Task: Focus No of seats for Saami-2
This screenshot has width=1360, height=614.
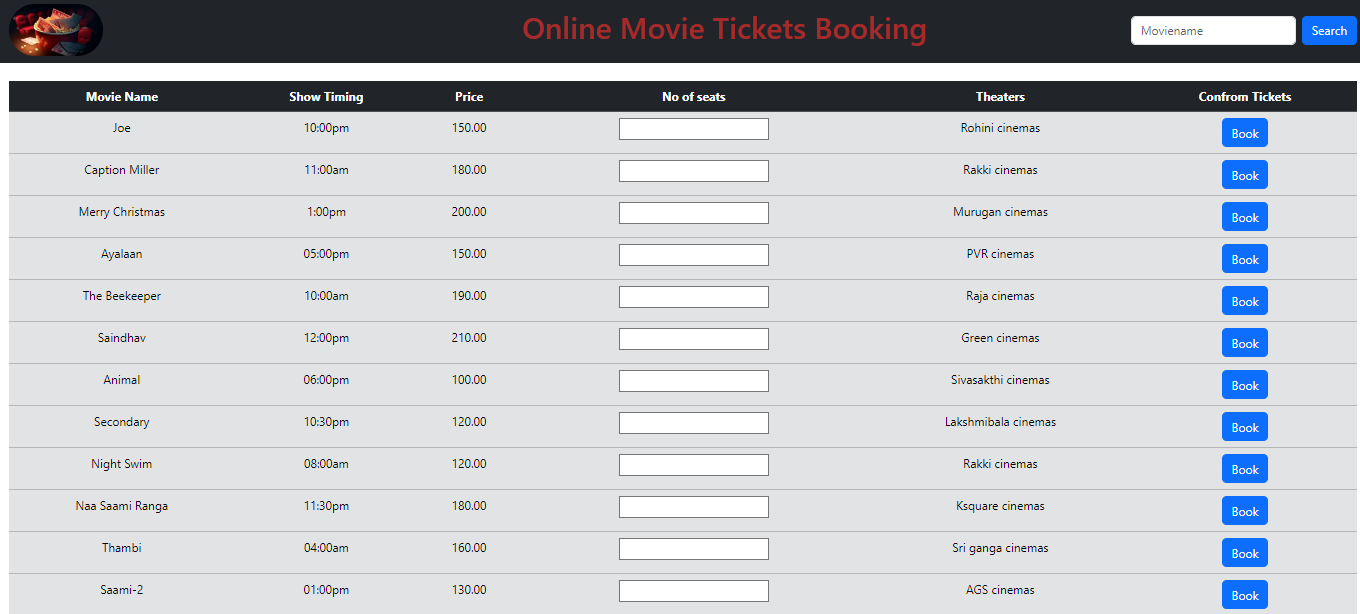Action: [693, 591]
